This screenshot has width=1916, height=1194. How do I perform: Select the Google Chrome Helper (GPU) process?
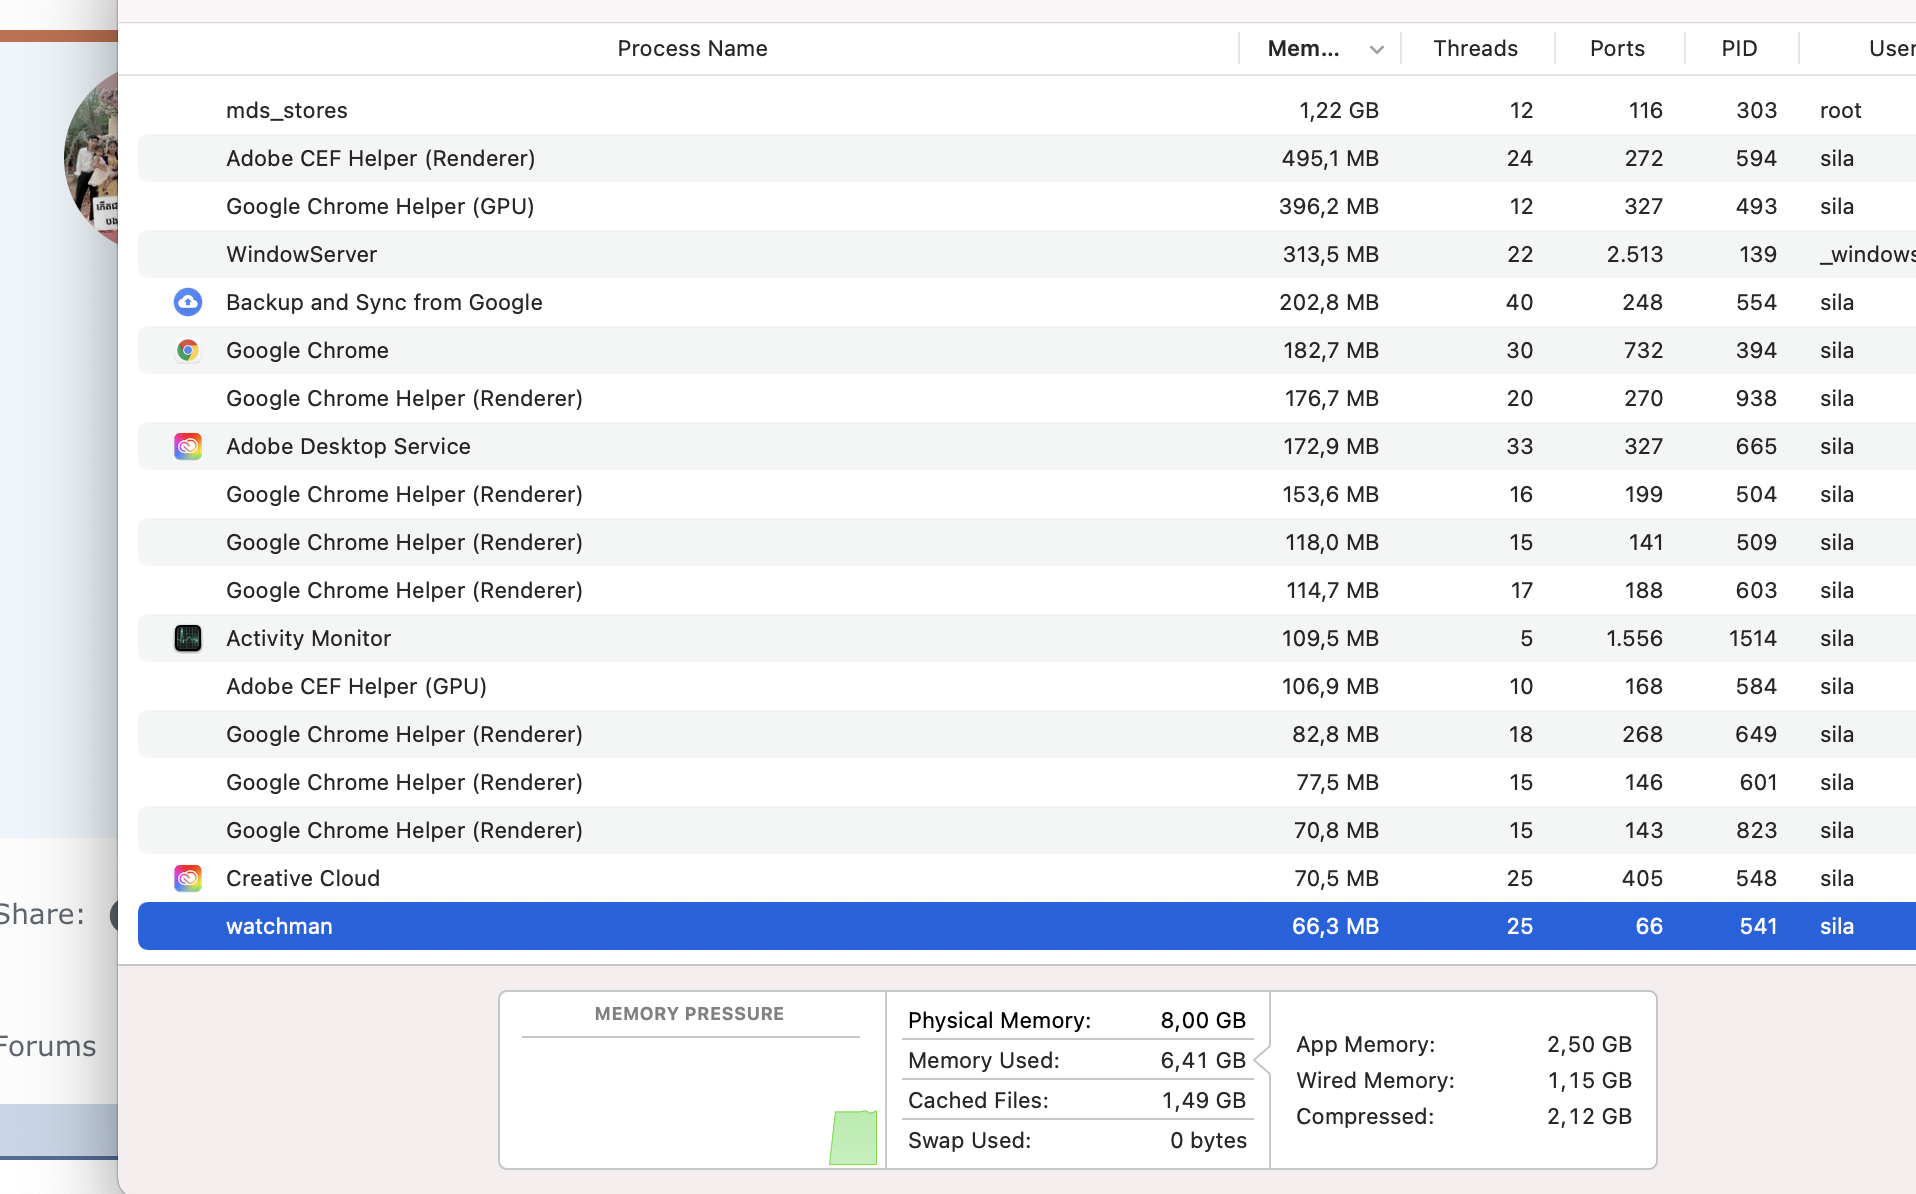pos(1027,206)
